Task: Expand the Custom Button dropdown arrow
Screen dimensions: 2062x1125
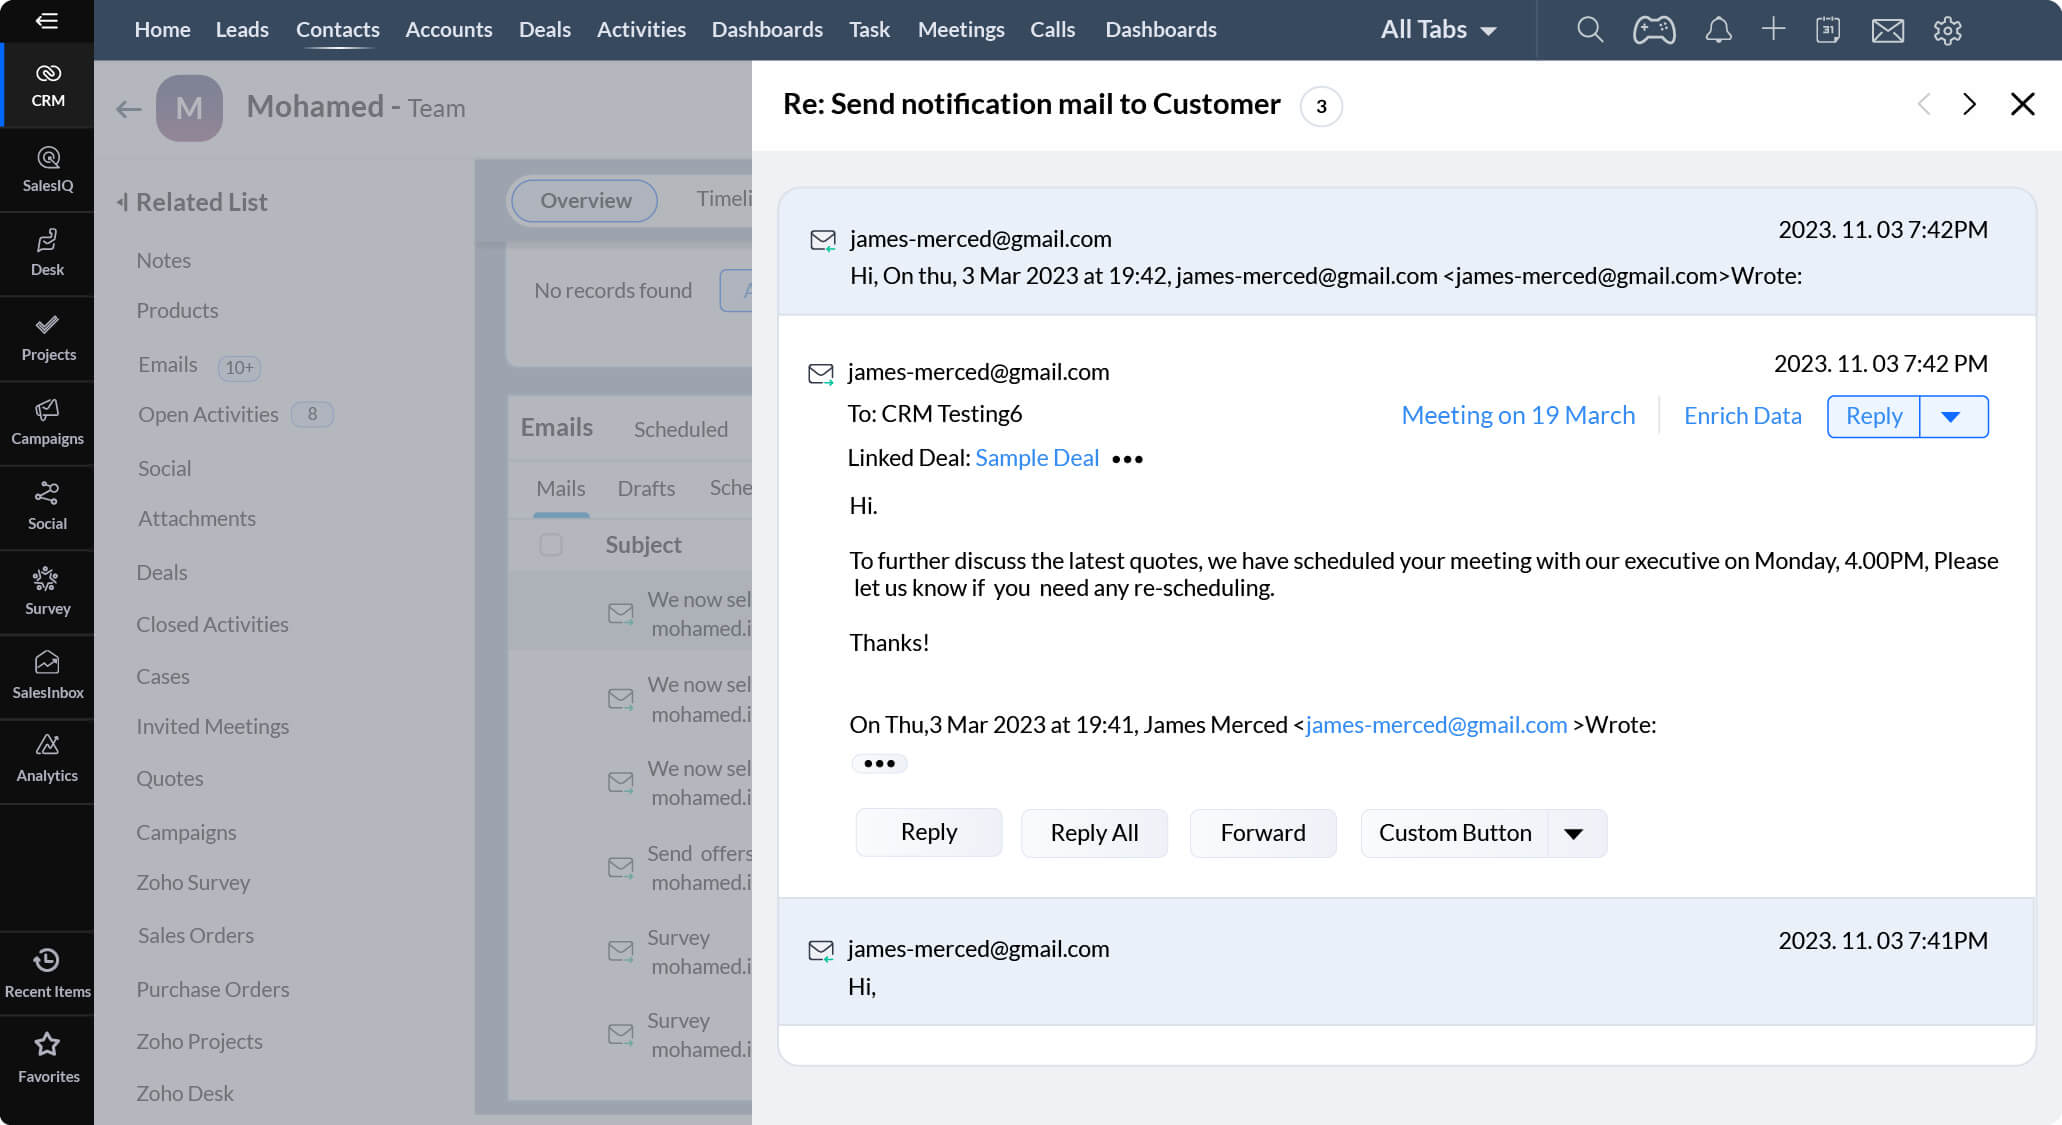Action: tap(1574, 834)
